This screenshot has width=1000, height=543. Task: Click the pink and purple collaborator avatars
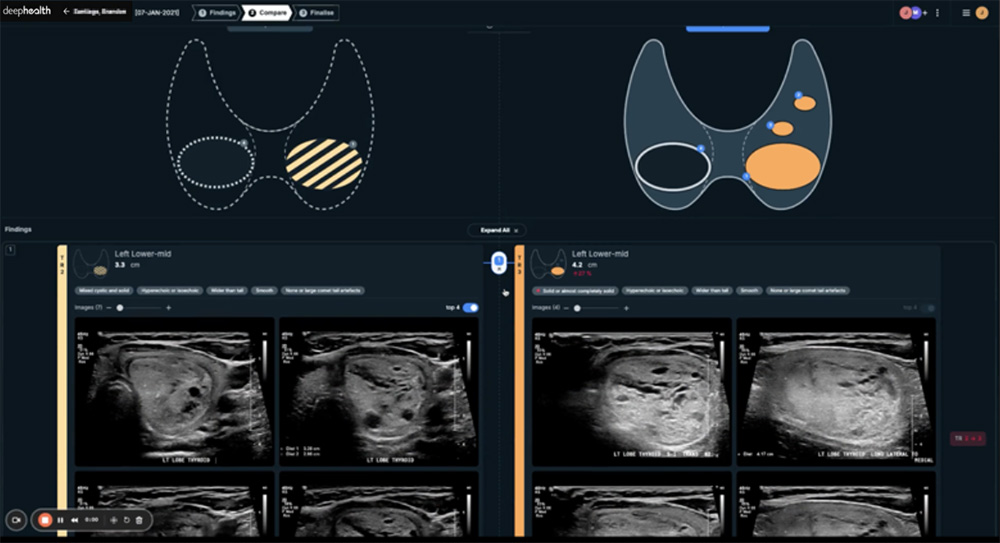910,13
